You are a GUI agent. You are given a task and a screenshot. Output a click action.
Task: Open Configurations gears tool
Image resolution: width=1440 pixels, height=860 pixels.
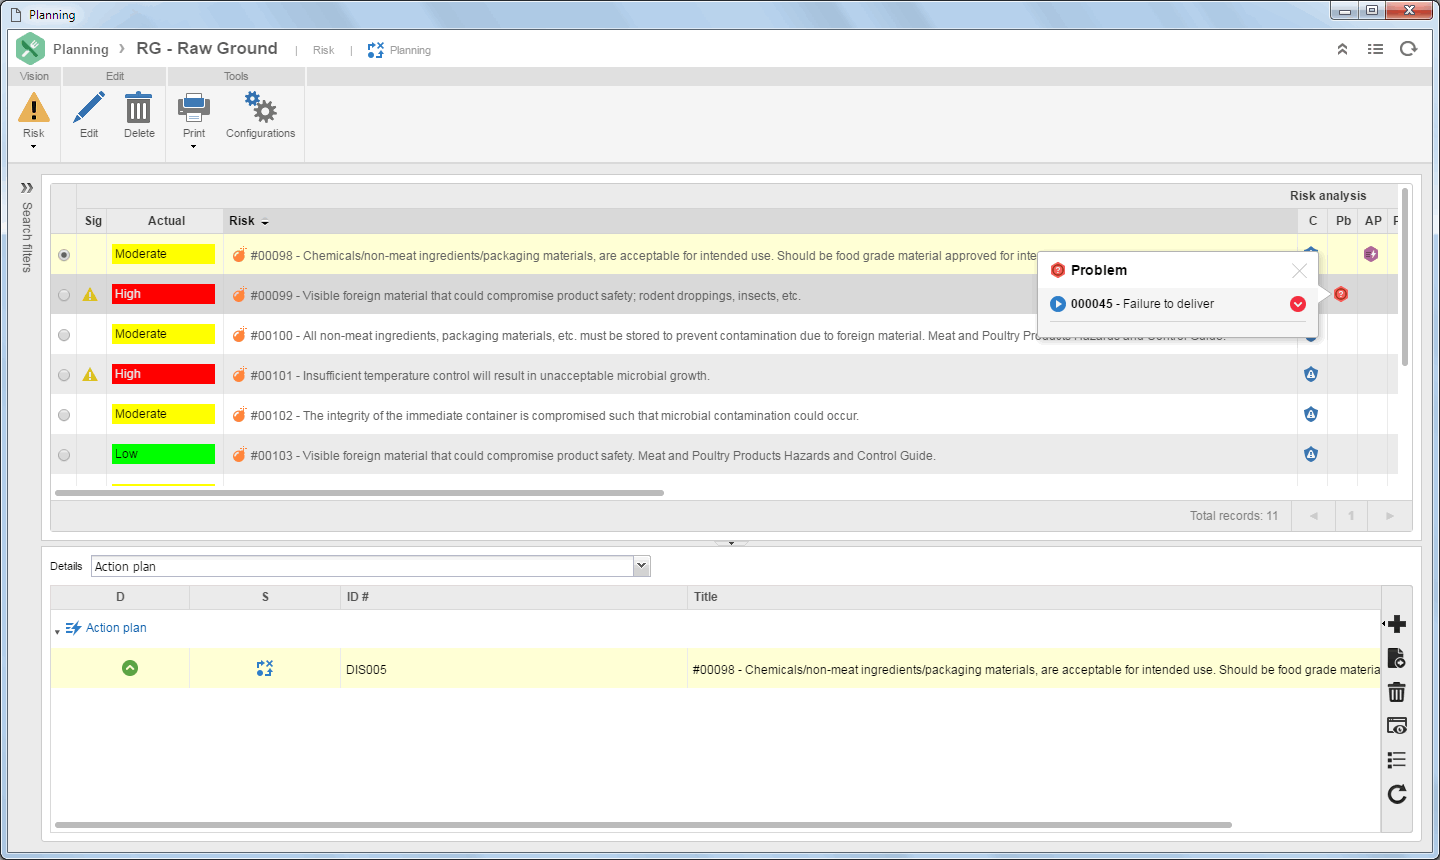[260, 115]
